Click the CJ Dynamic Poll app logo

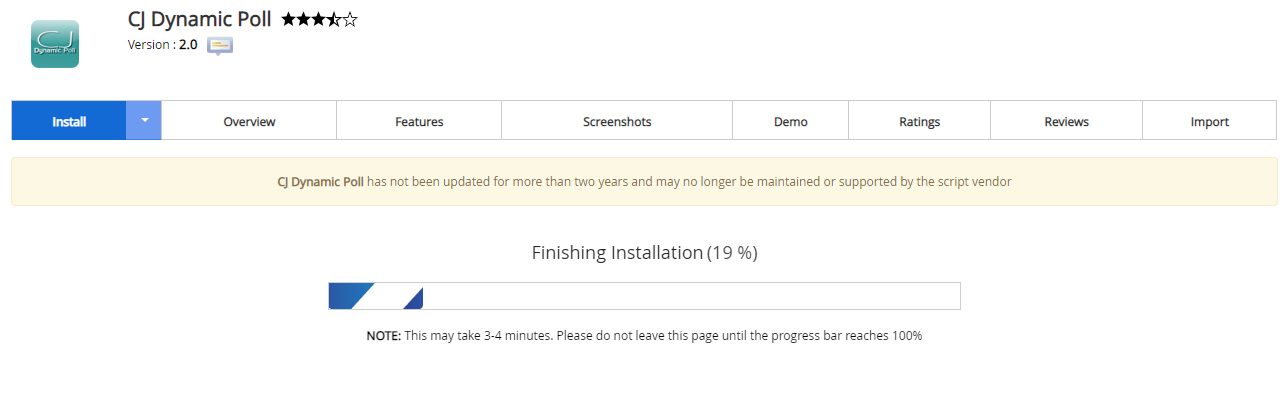coord(55,44)
